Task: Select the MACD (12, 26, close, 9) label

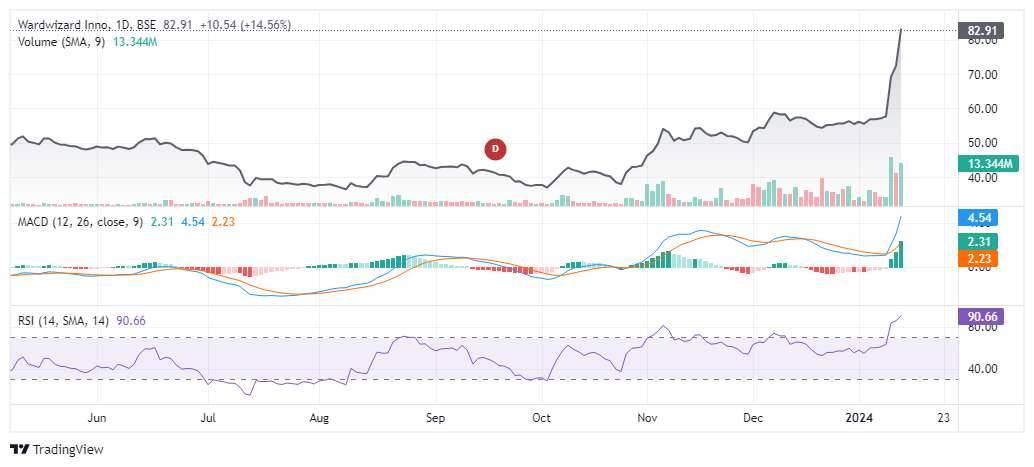Action: coord(80,222)
